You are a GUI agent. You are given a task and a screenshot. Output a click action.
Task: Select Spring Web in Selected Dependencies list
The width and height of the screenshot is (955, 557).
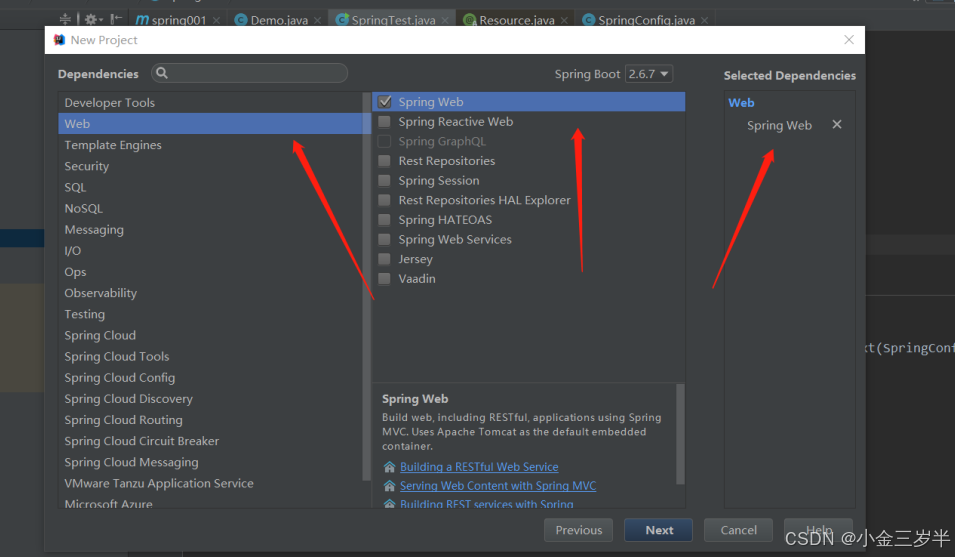point(779,125)
